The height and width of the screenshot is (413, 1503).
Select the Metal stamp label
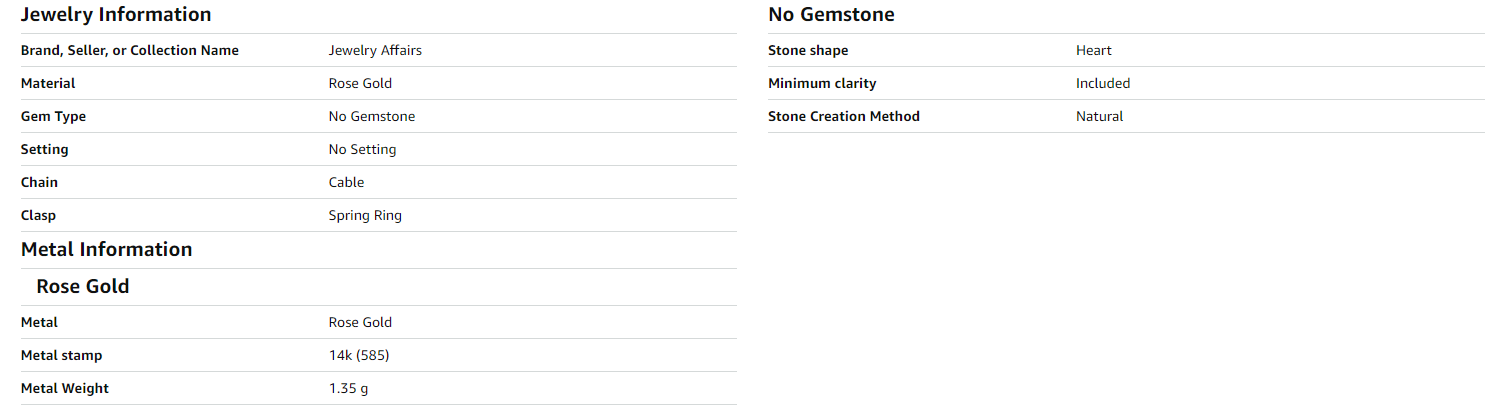(x=61, y=355)
